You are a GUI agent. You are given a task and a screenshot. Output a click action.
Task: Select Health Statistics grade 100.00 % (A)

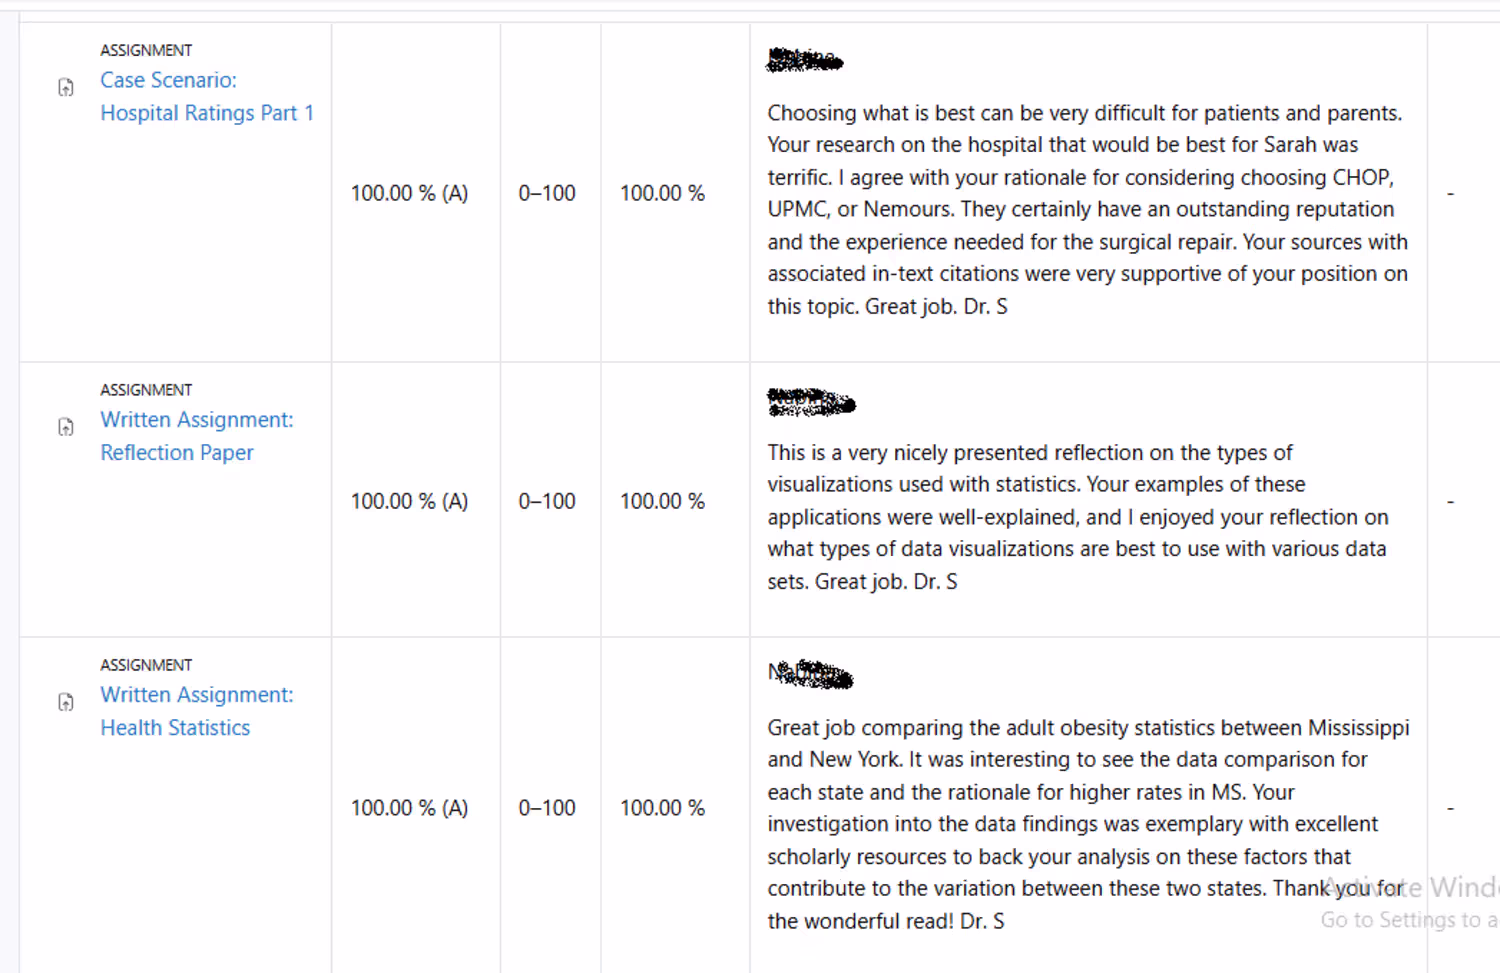(x=409, y=808)
